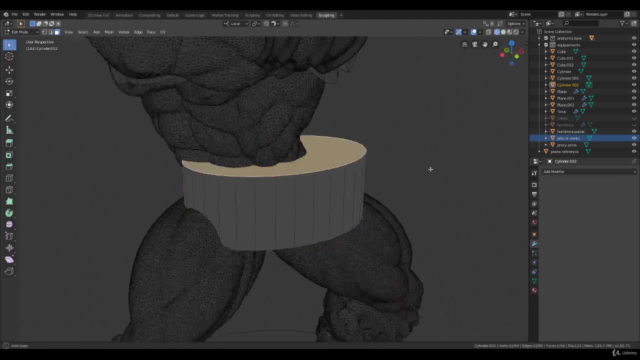Viewport: 640px width, 360px height.
Task: Switch to solid viewport shading
Action: (503, 32)
